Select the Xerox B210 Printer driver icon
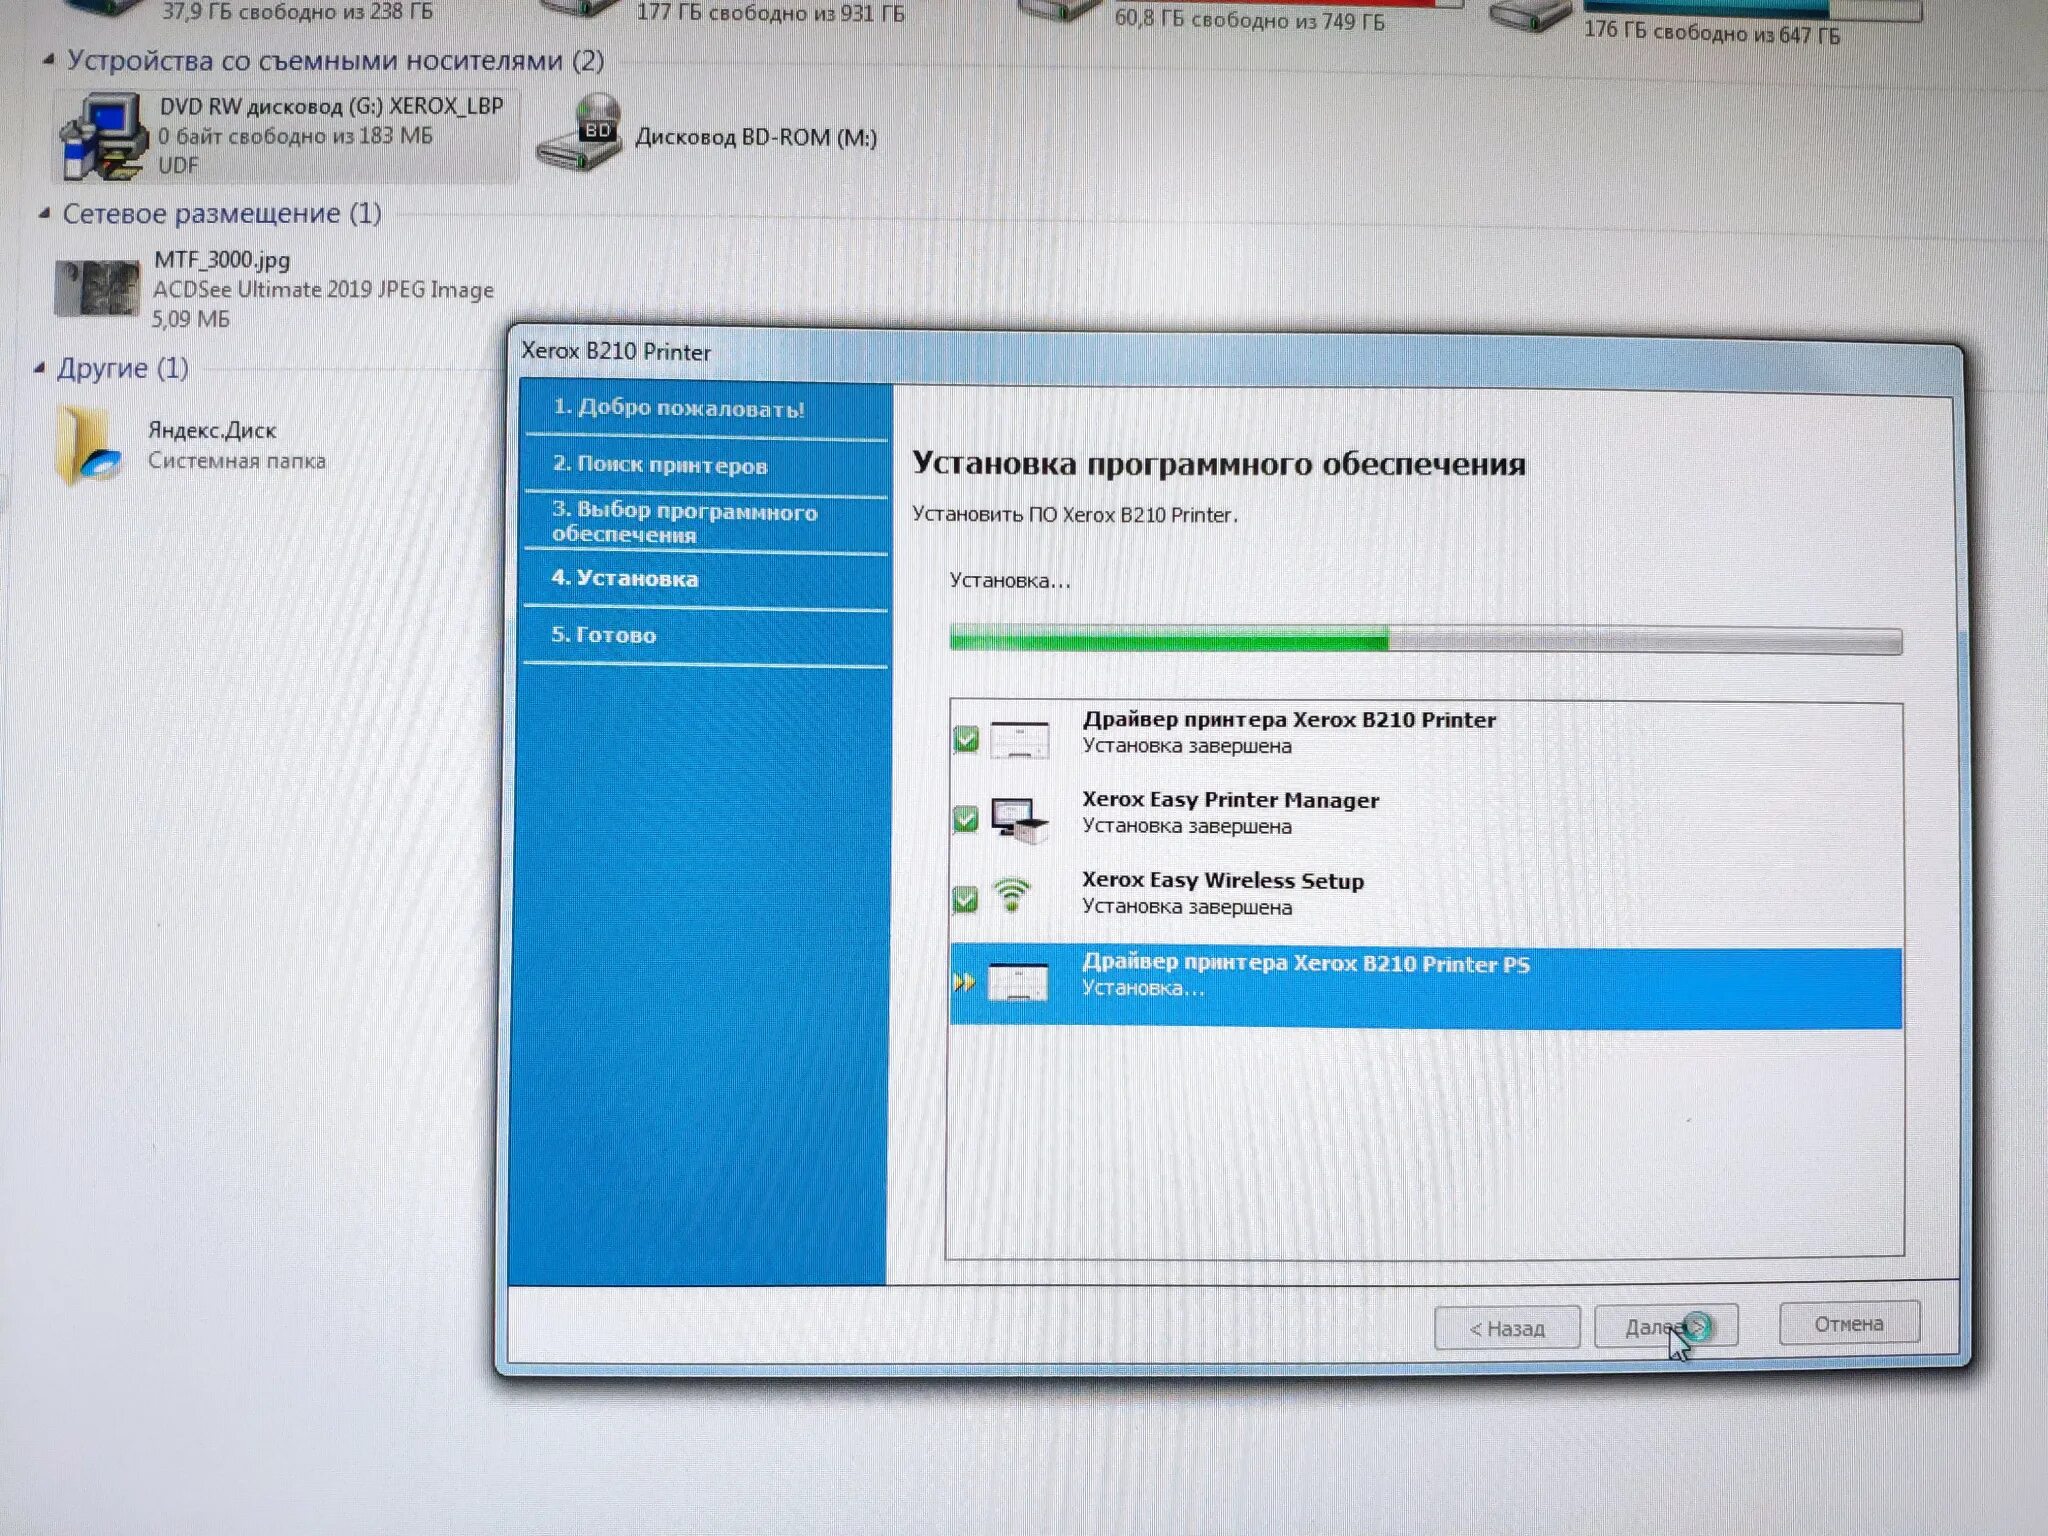The image size is (2048, 1536). click(1020, 739)
